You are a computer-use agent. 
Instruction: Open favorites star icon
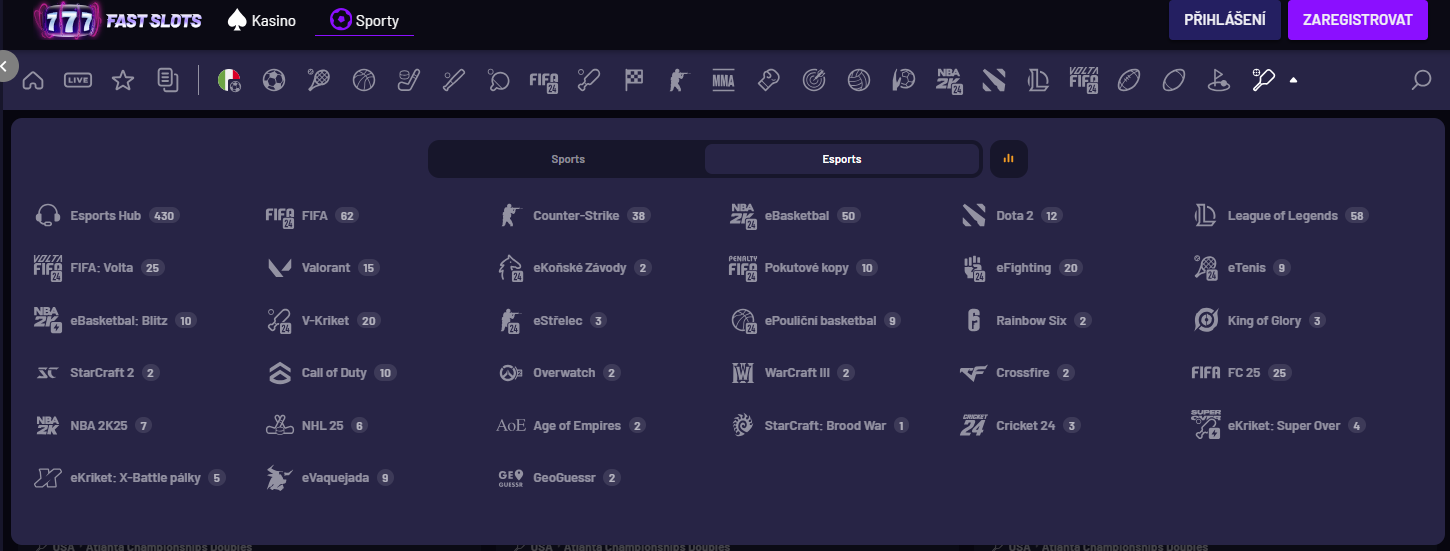coord(123,81)
